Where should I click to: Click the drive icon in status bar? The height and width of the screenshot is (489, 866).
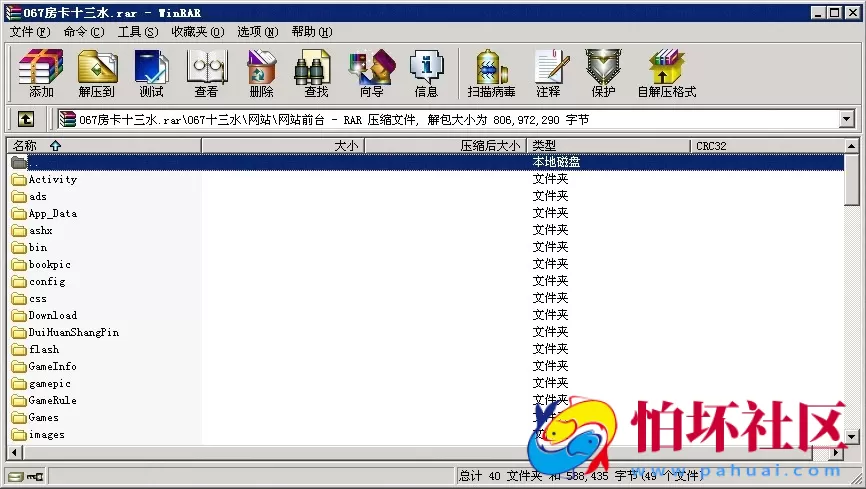[x=16, y=476]
